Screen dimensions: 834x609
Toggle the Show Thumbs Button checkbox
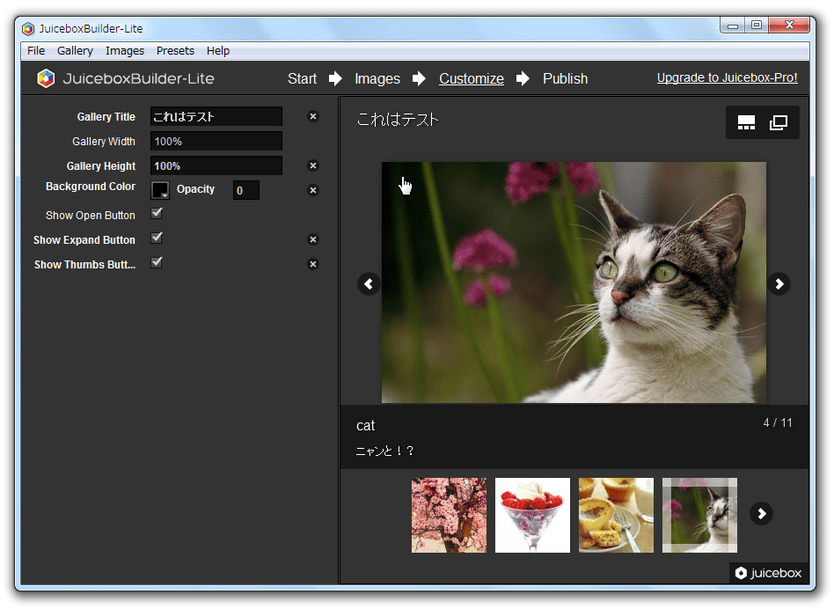coord(156,263)
